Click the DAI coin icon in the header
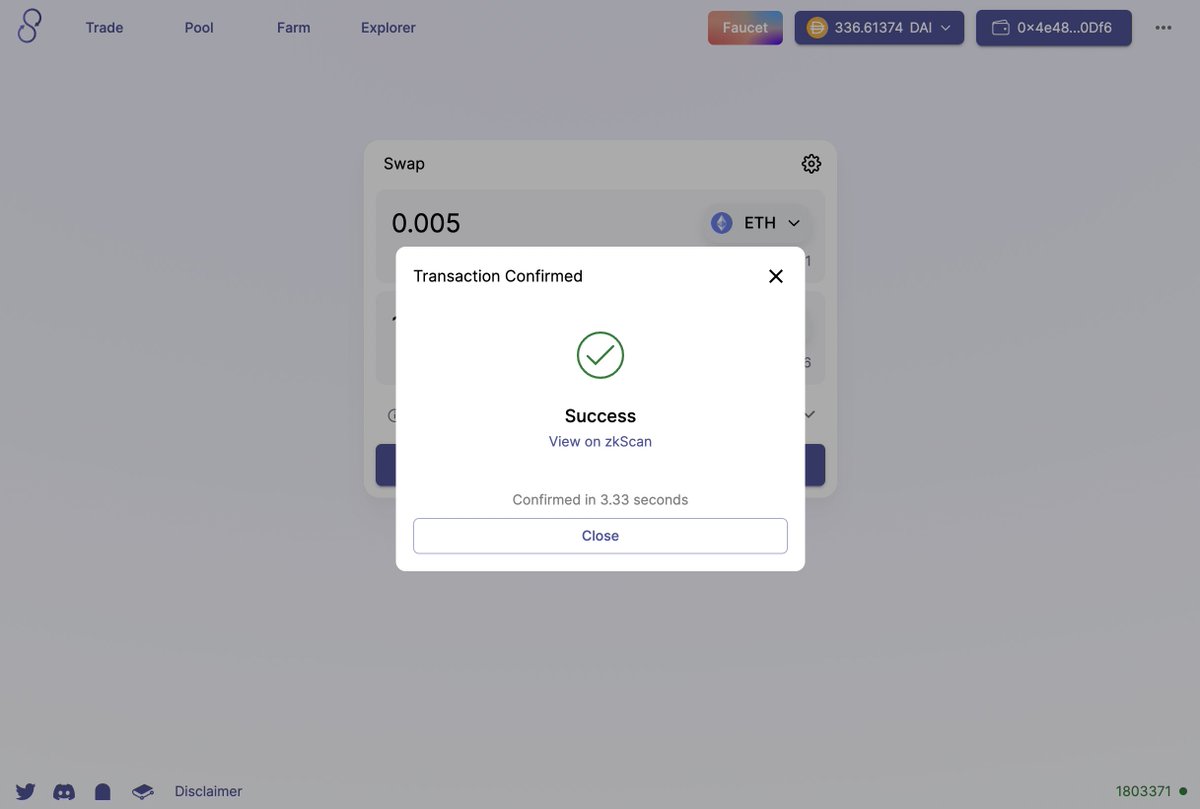 817,28
